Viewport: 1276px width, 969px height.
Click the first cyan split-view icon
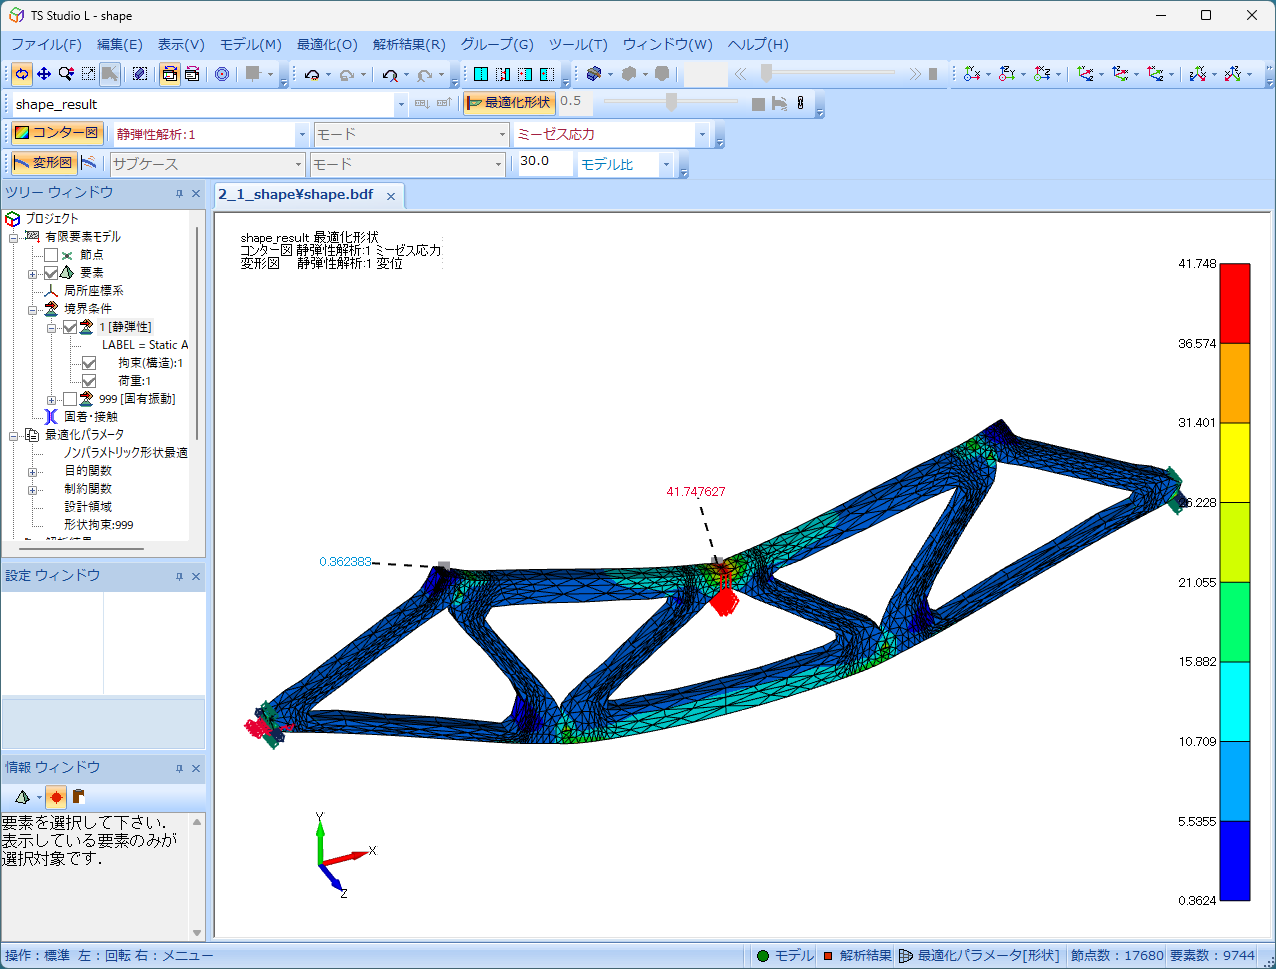[481, 74]
